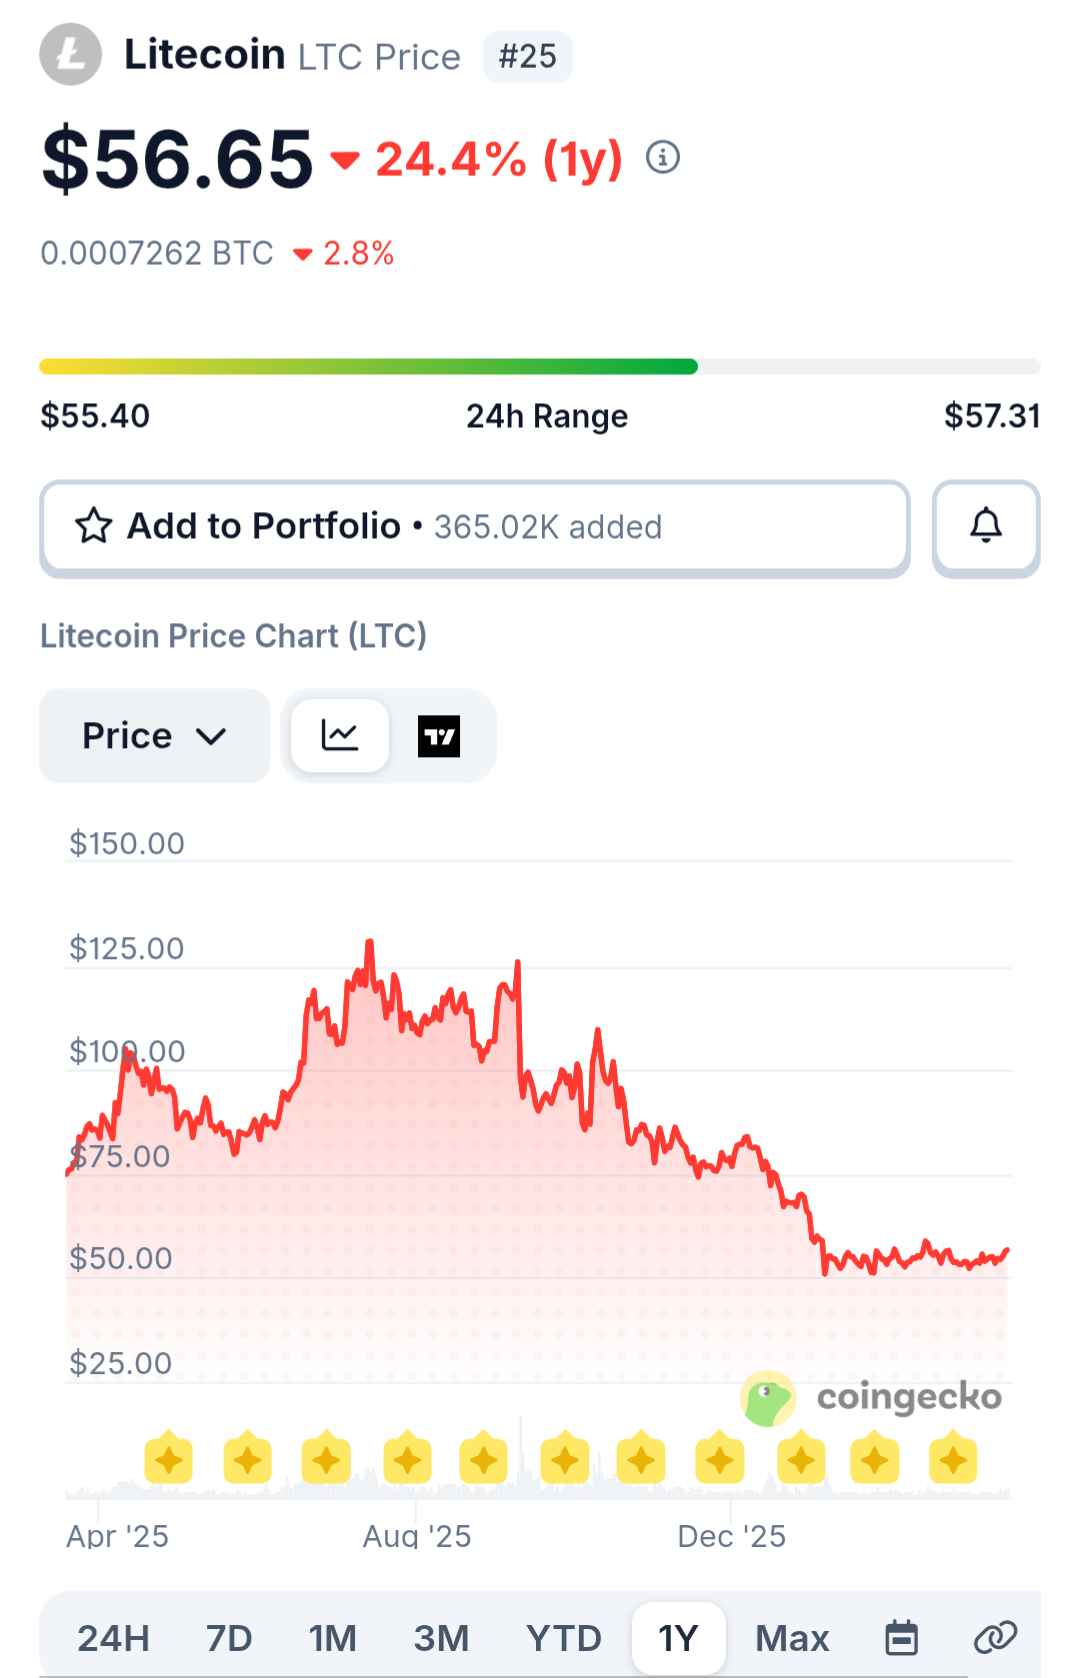Click the CoinGecko gecko logo on the chart
The height and width of the screenshot is (1678, 1080).
pos(767,1397)
